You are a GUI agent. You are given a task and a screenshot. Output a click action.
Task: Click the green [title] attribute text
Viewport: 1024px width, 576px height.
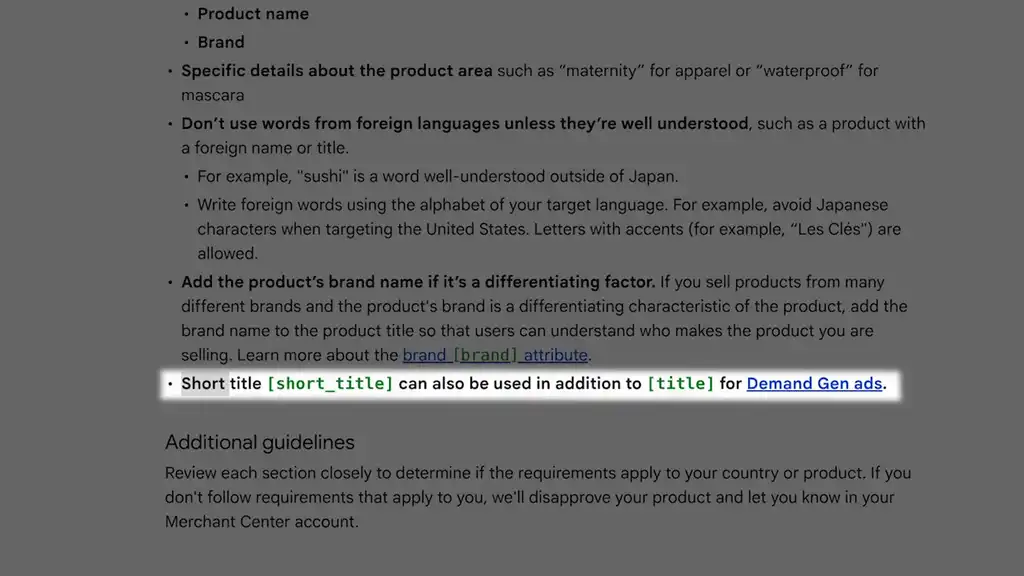pyautogui.click(x=680, y=383)
